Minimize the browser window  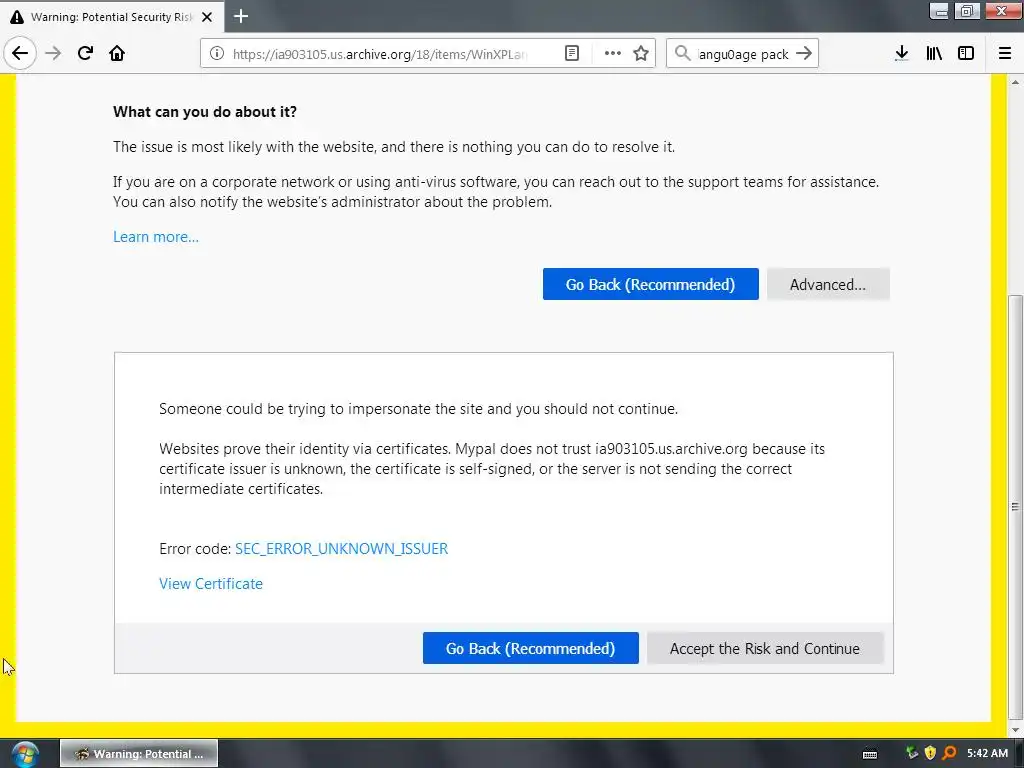pyautogui.click(x=938, y=11)
